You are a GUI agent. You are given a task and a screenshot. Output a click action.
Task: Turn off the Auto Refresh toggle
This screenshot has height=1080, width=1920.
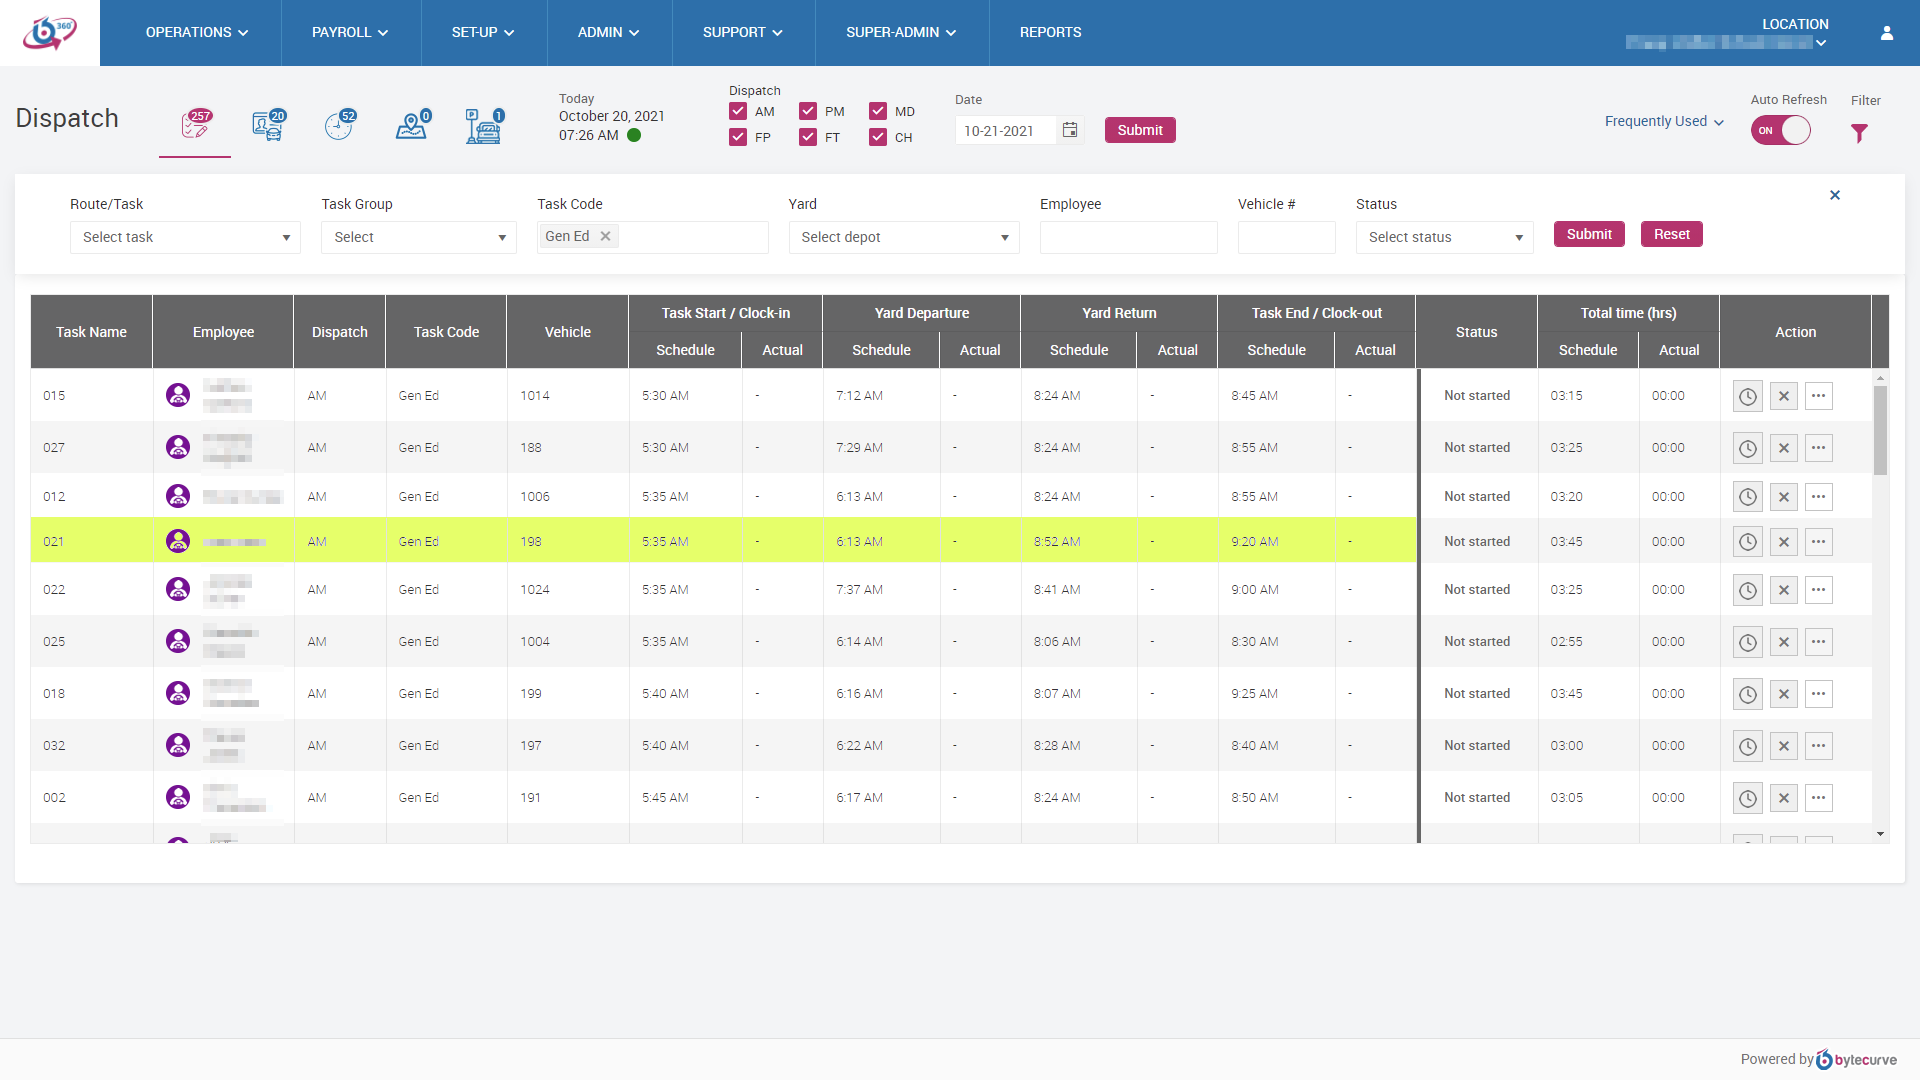(x=1781, y=130)
